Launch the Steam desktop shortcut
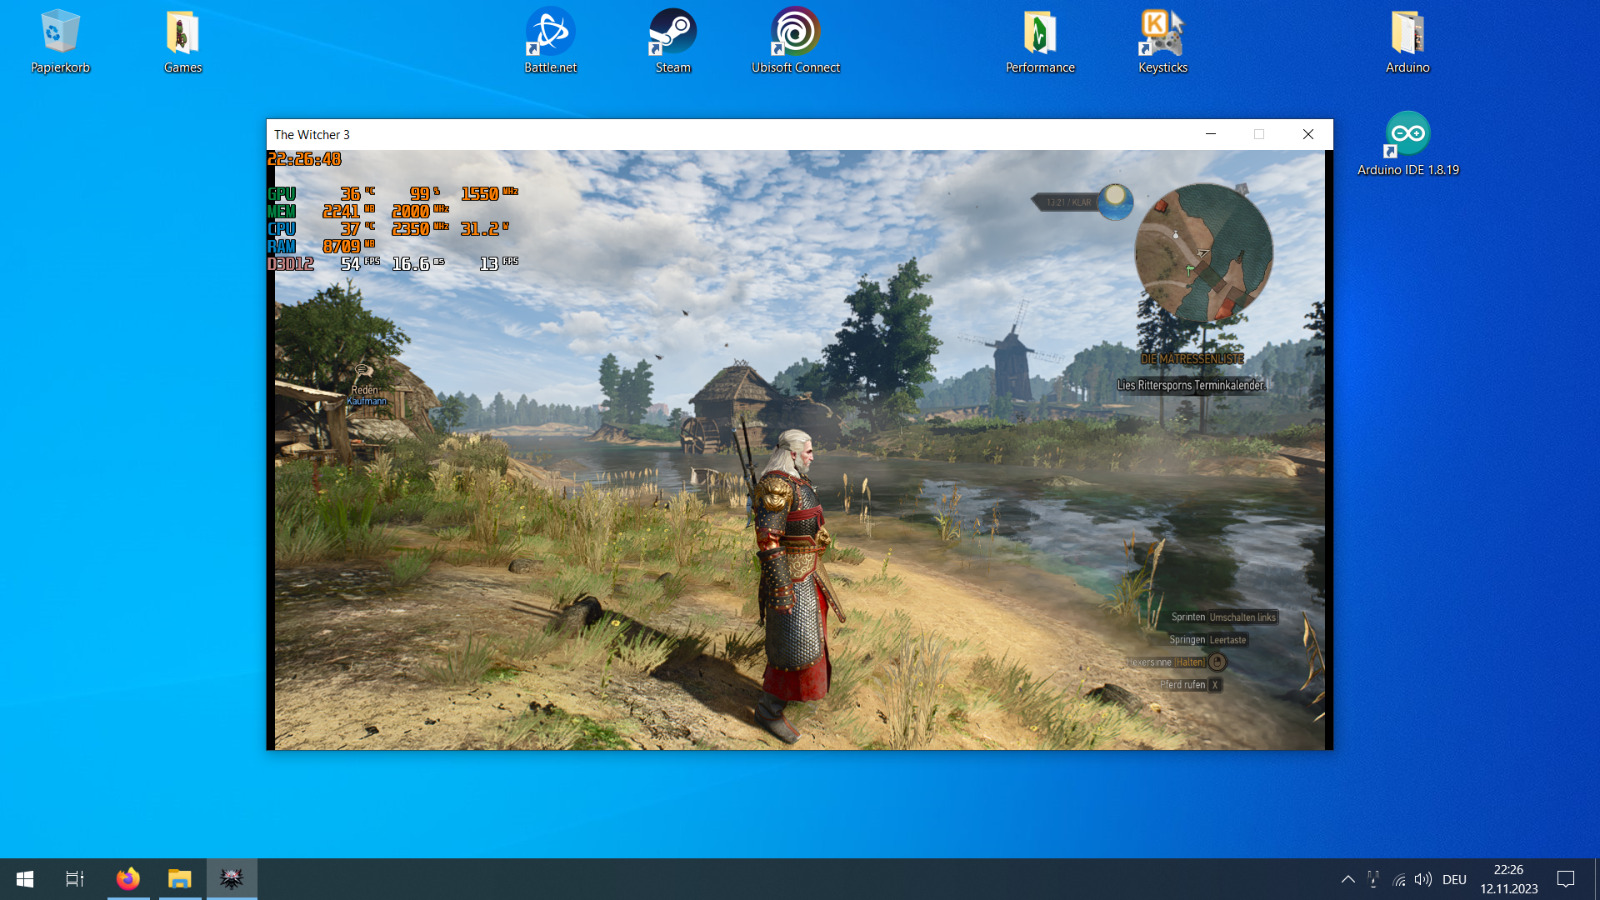Screen dimensions: 1600x900 (x=673, y=42)
